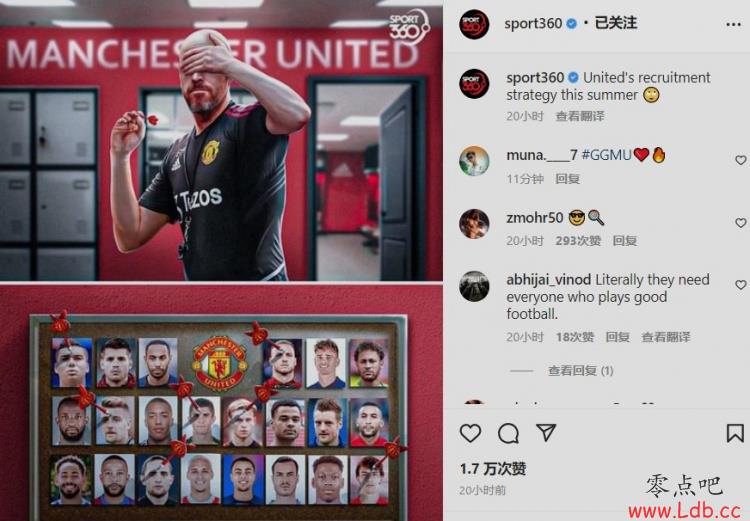Open zmohr50 profile avatar
Screen dimensions: 750x521
click(x=474, y=223)
